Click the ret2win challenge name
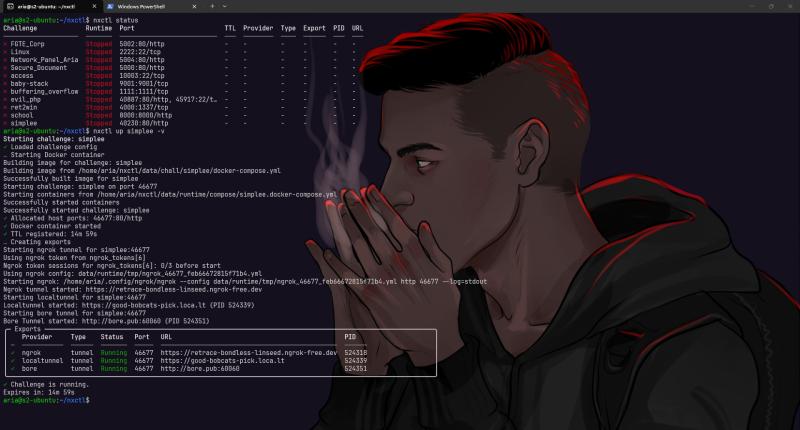The height and width of the screenshot is (430, 800). click(x=24, y=107)
